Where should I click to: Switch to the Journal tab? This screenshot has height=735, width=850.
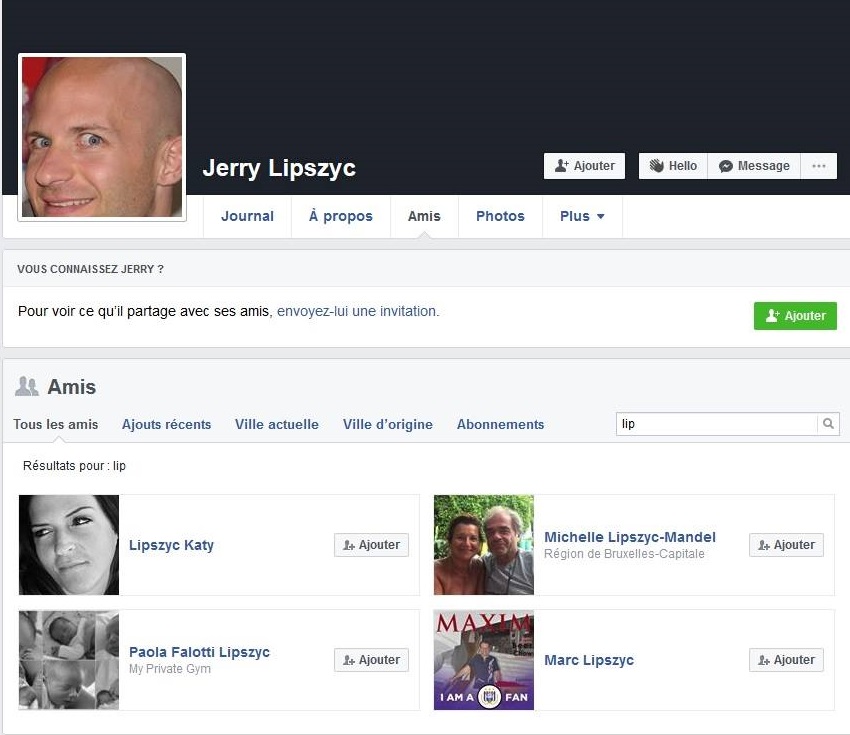click(x=247, y=216)
